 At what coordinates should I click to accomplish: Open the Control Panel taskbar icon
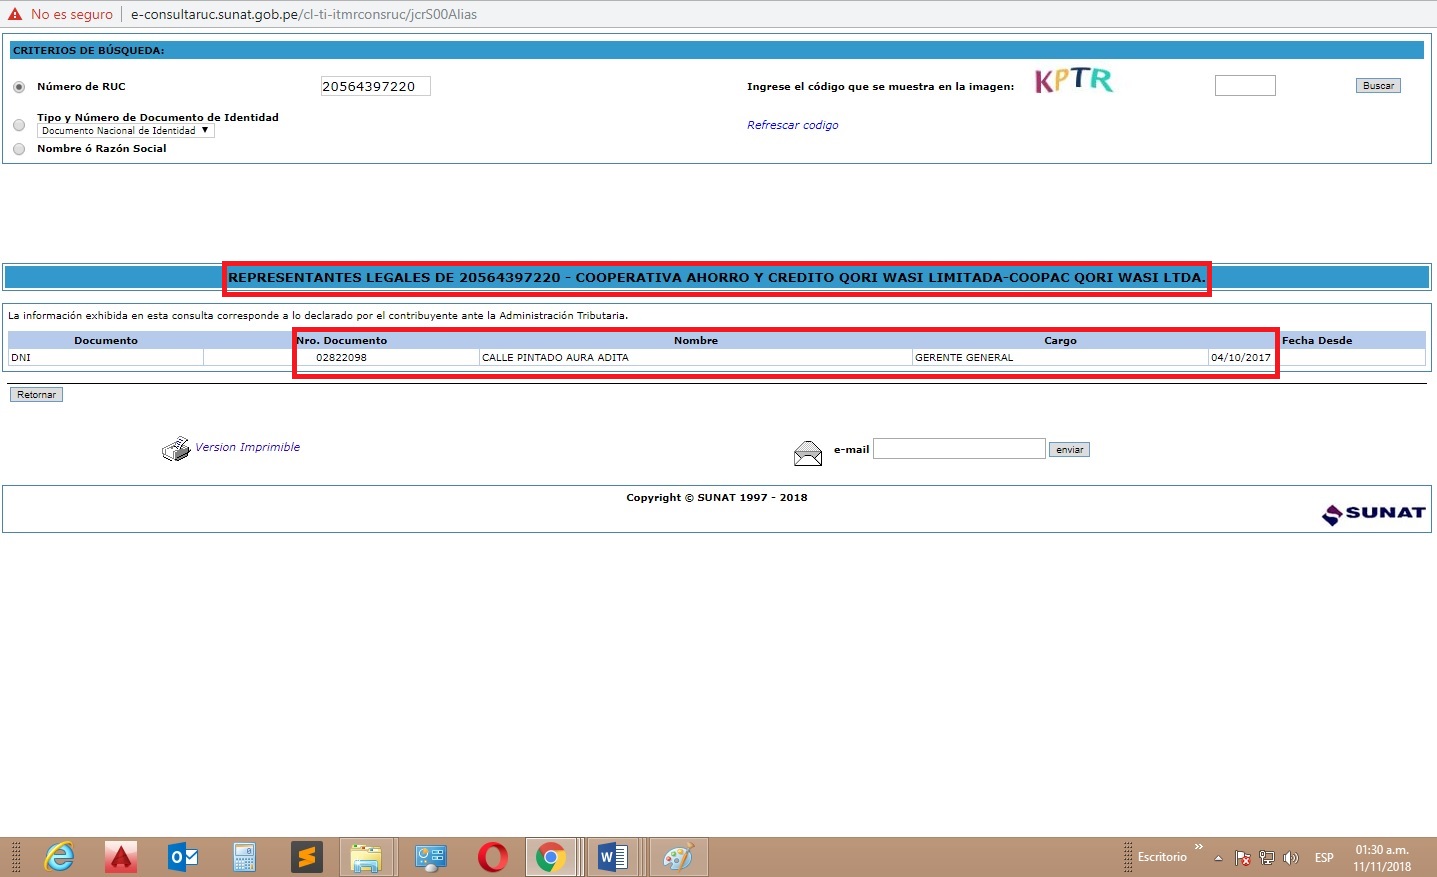(431, 857)
